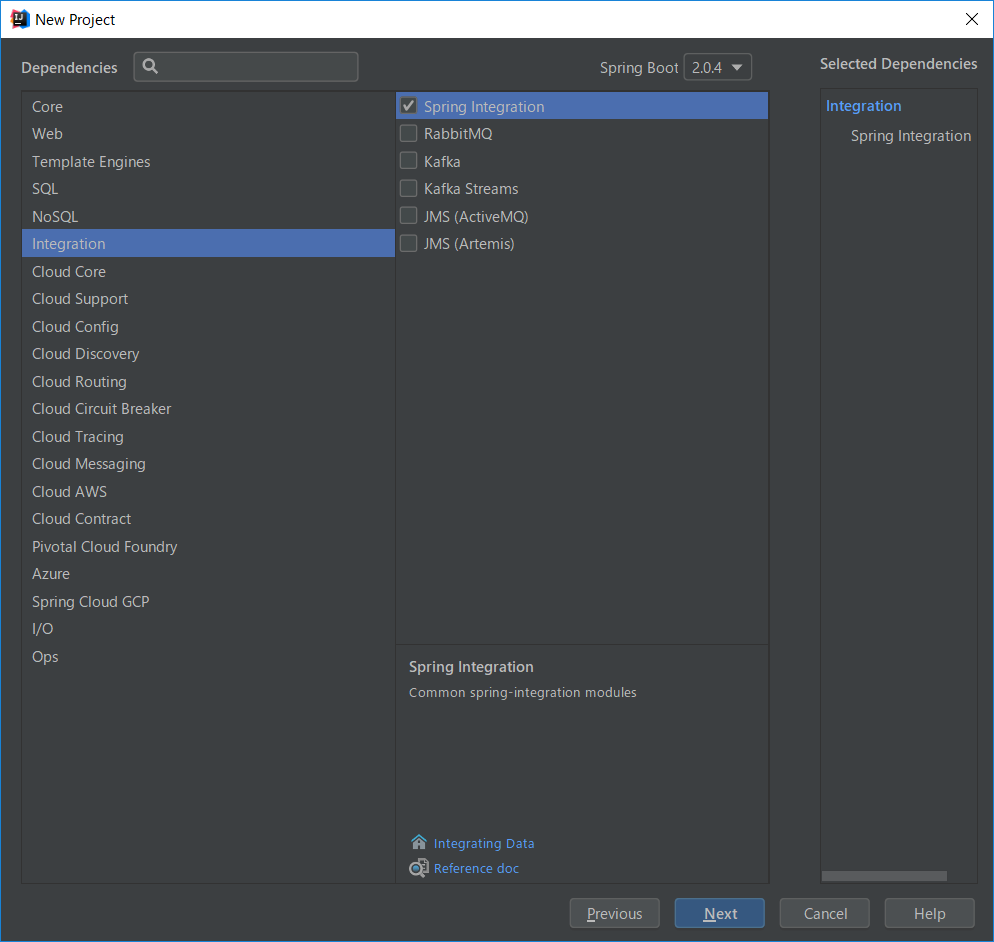Select Pivotal Cloud Foundry category
Screen dimensions: 994x942
click(x=209, y=546)
